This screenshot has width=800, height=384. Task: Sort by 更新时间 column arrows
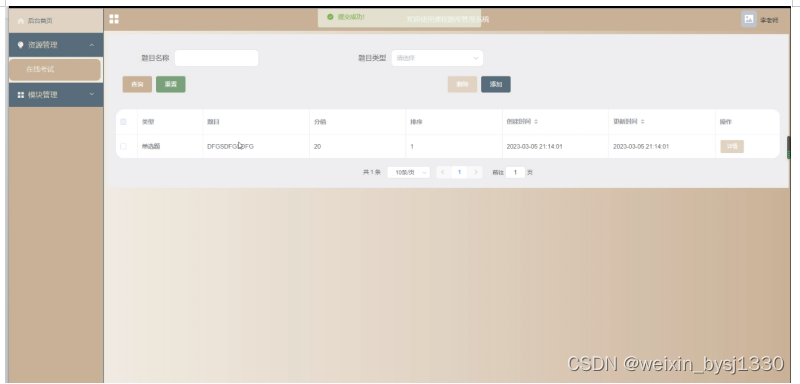642,122
